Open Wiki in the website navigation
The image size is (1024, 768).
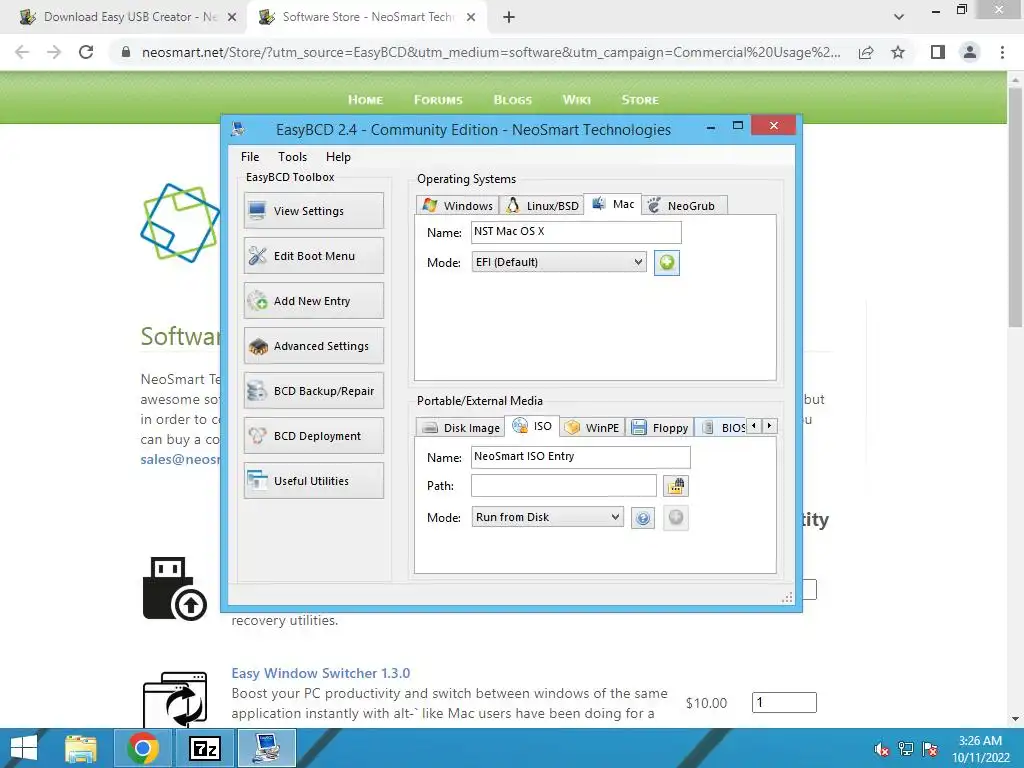coord(577,100)
